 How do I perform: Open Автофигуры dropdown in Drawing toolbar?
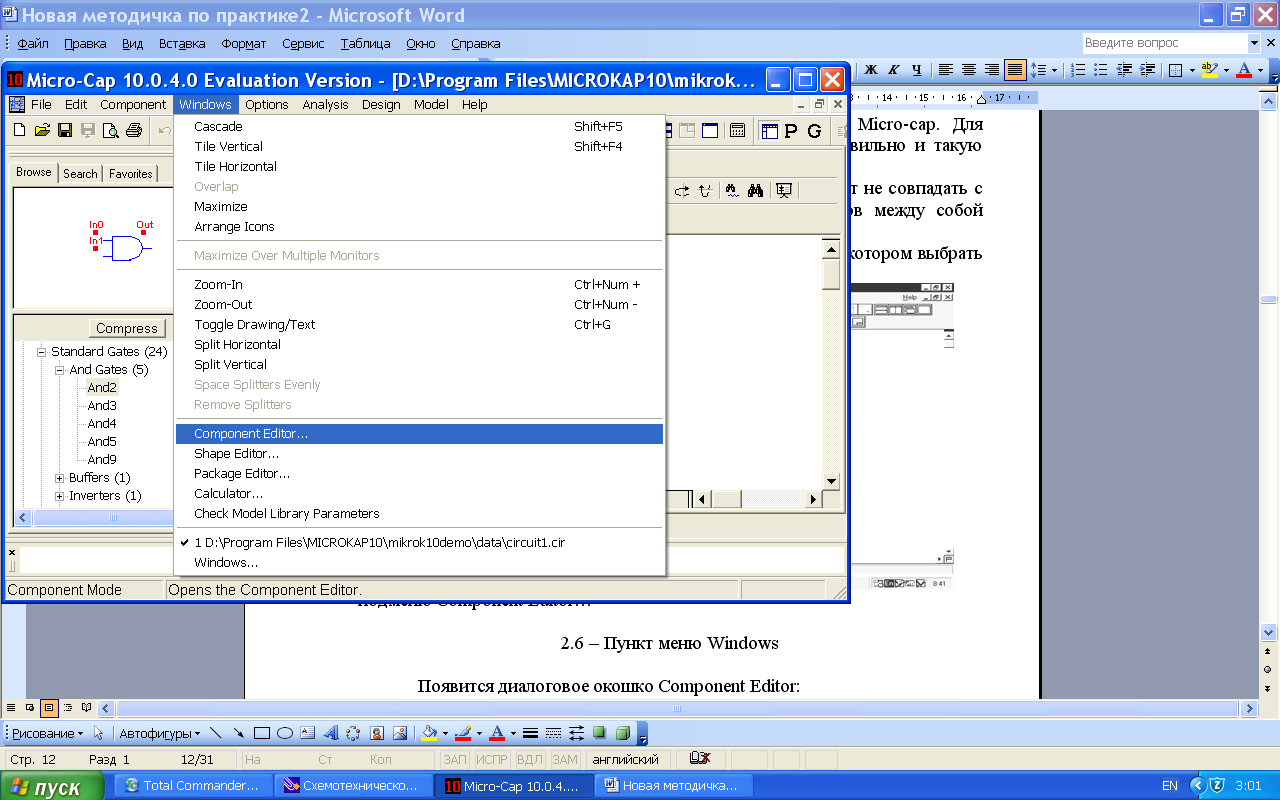pyautogui.click(x=160, y=733)
